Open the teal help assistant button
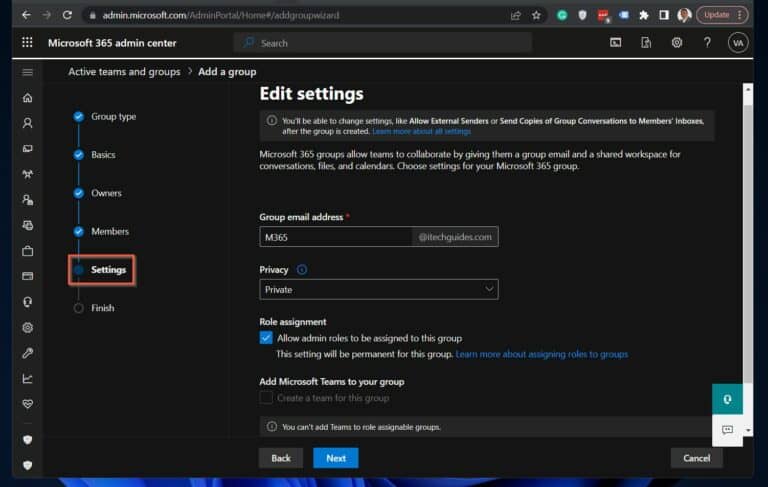Image resolution: width=768 pixels, height=487 pixels. (727, 399)
